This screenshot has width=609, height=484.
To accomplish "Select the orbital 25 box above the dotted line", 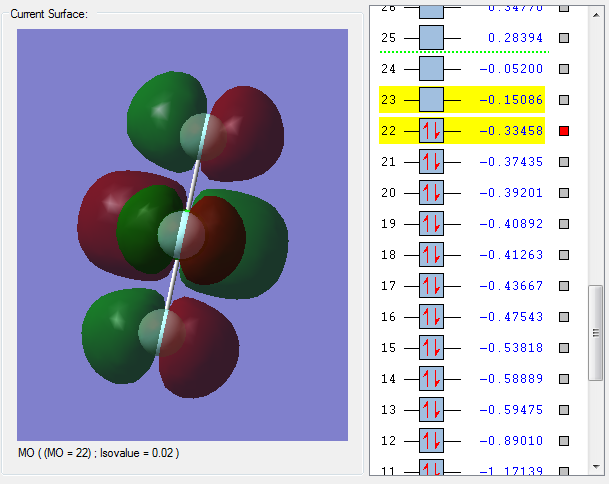I will (431, 38).
